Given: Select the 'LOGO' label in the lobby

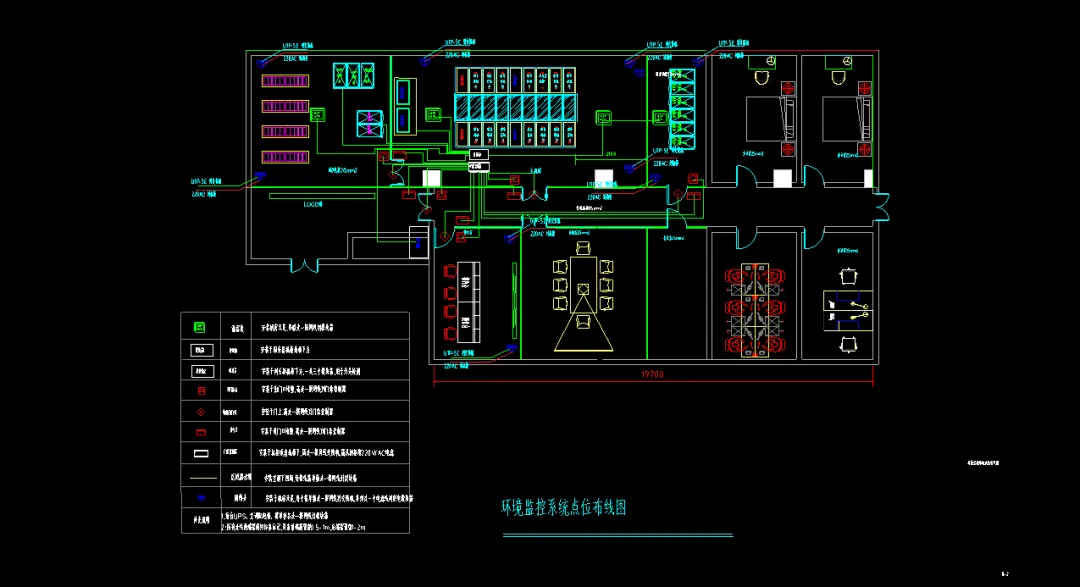Looking at the screenshot, I should pos(313,205).
